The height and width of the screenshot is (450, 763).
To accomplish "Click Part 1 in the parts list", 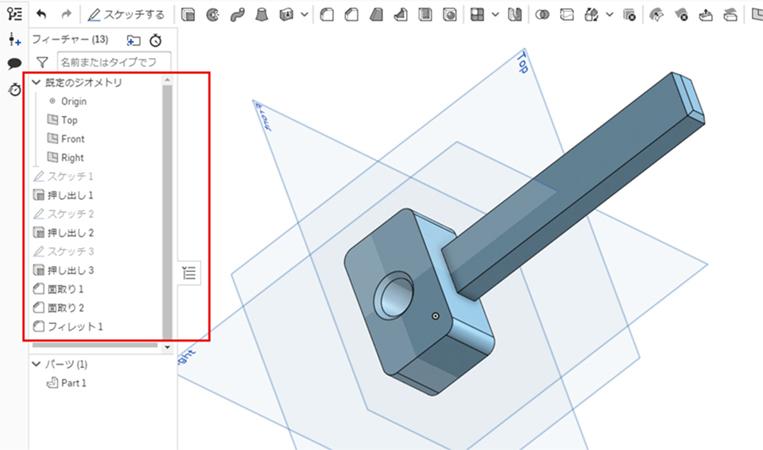I will coord(73,383).
